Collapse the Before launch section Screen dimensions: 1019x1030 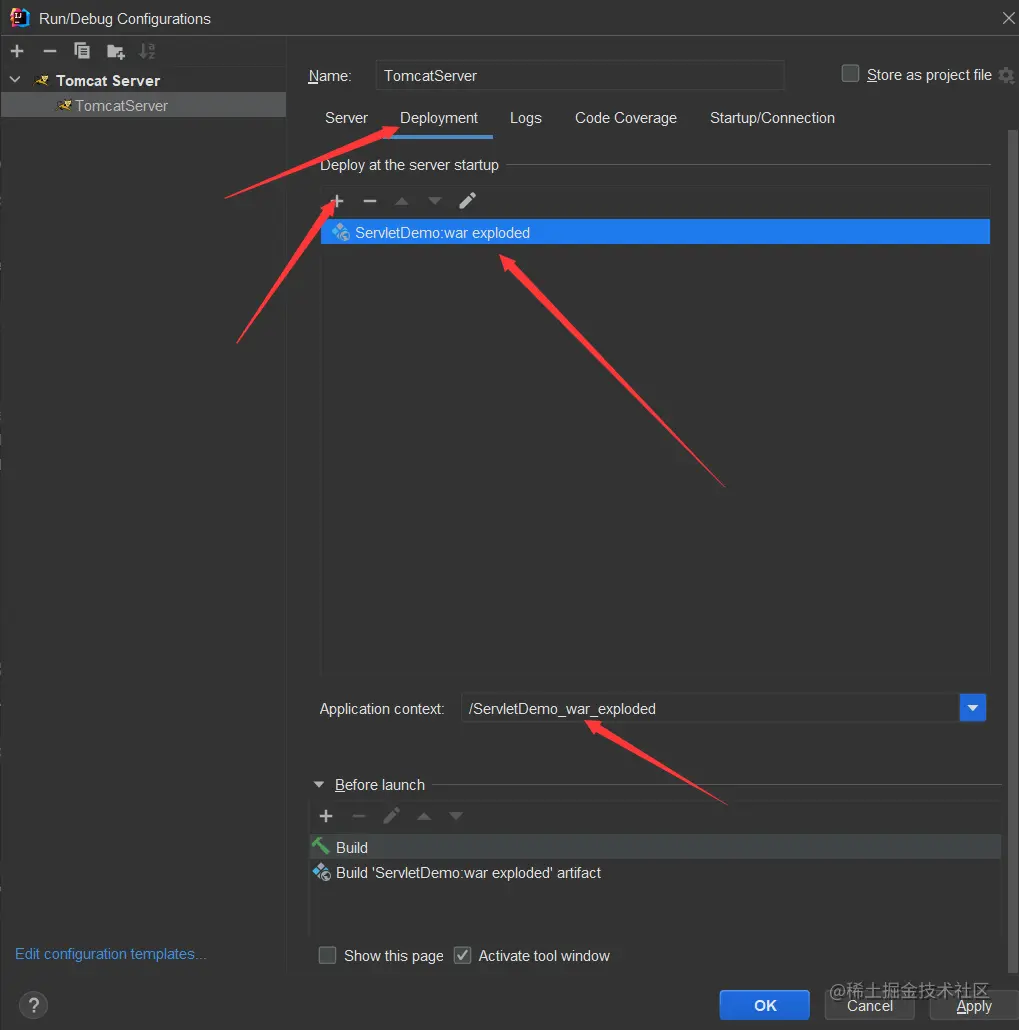point(319,785)
